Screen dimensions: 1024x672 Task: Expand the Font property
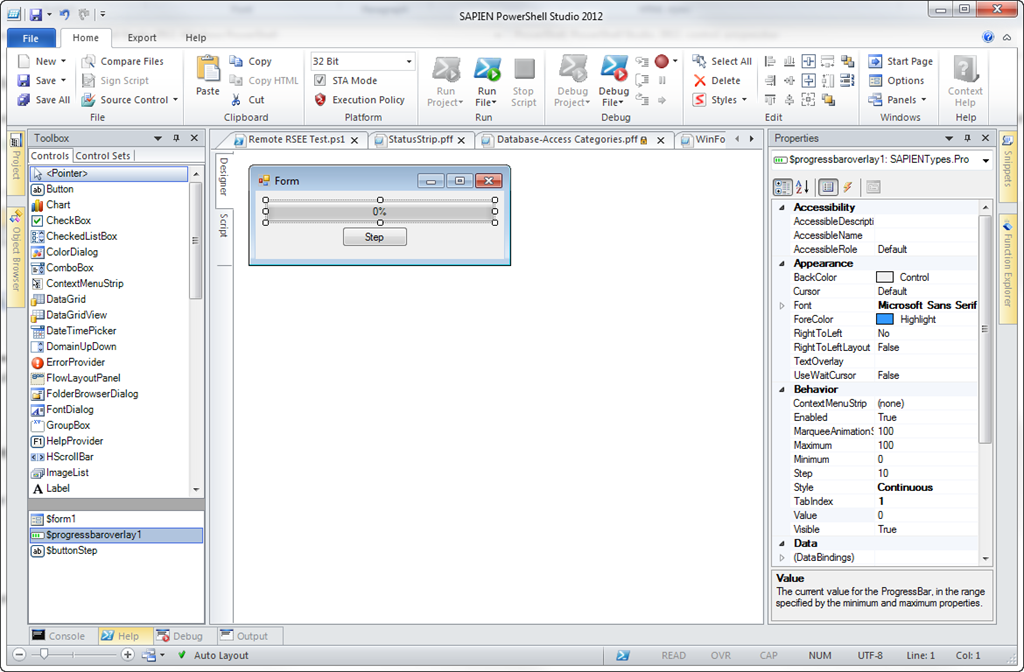[782, 306]
